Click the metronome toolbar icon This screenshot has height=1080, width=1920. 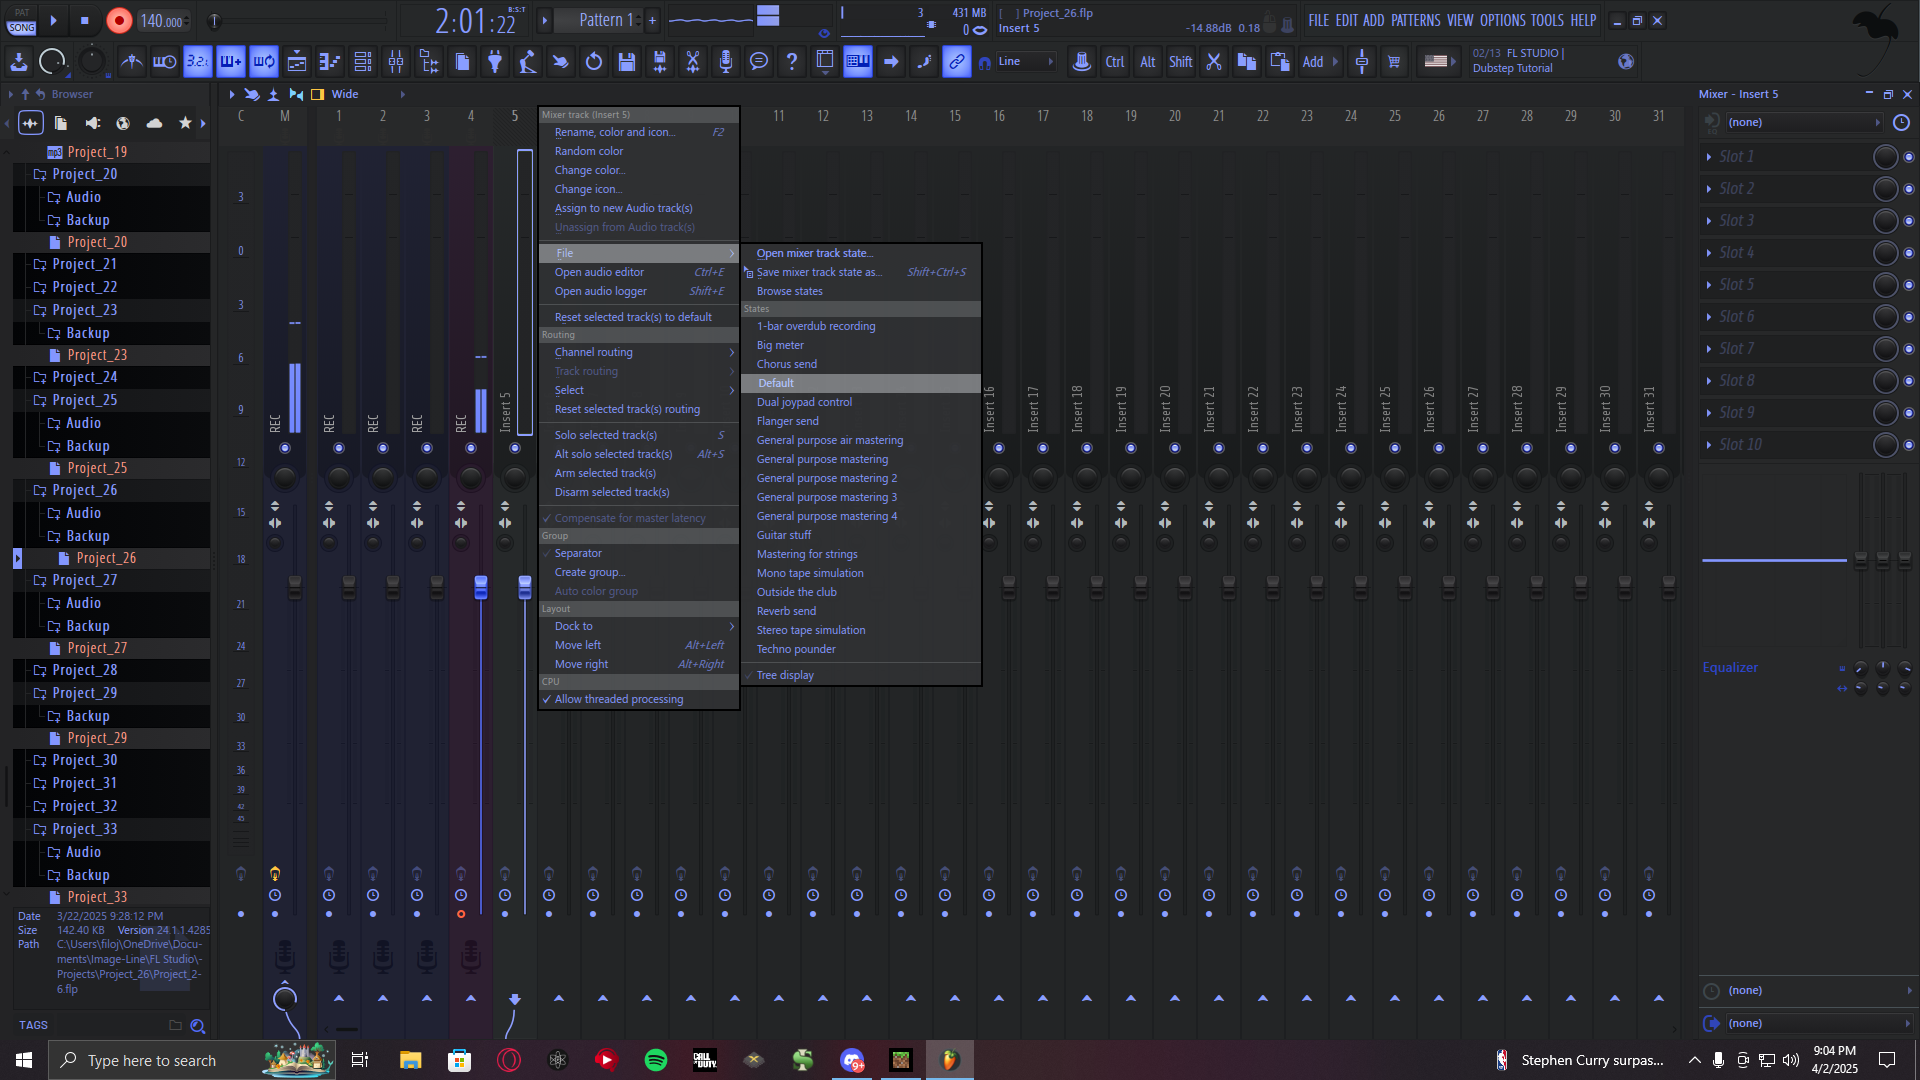coord(132,62)
